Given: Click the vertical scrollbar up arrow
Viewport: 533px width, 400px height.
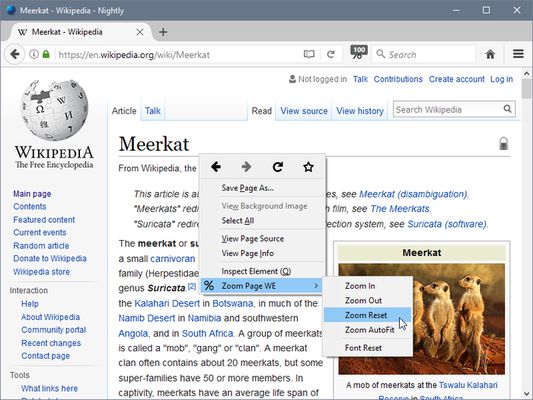Looking at the screenshot, I should [527, 73].
